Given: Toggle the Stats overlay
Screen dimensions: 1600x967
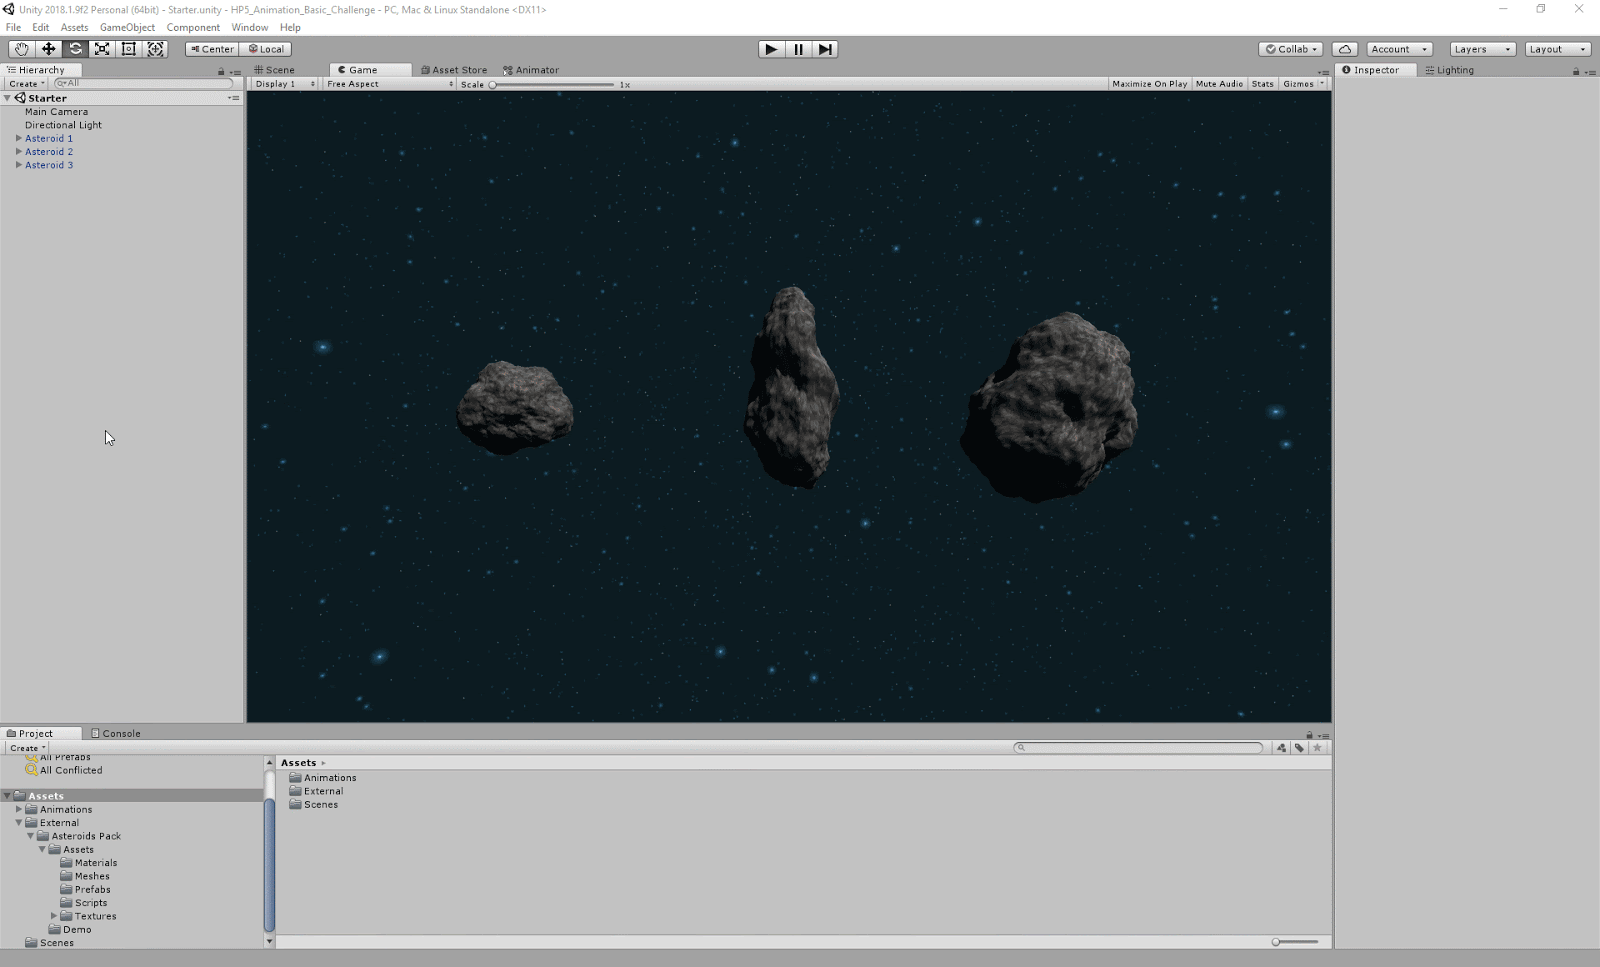Looking at the screenshot, I should click(x=1262, y=84).
